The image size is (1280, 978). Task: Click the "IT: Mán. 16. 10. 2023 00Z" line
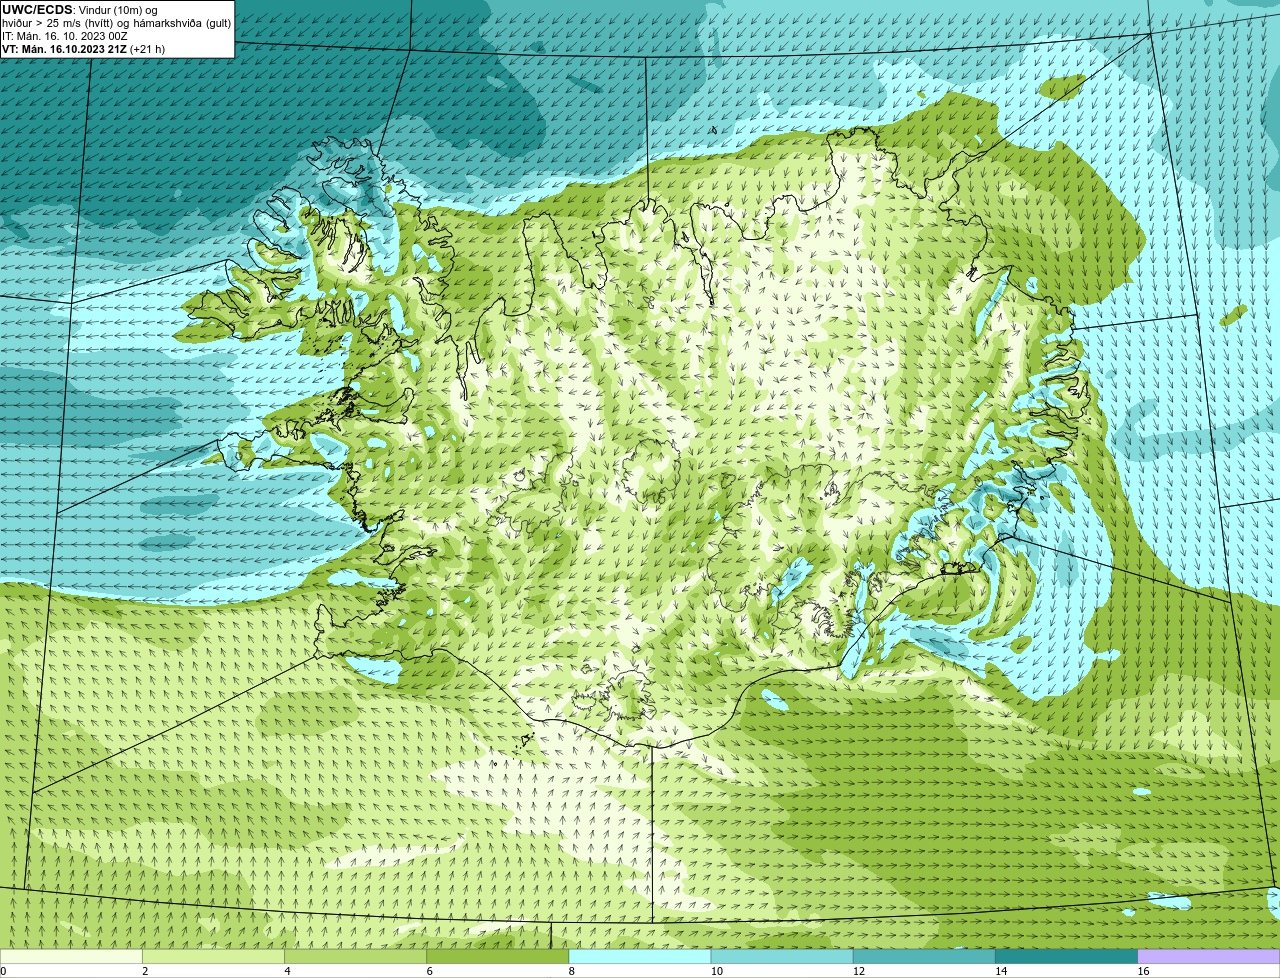pyautogui.click(x=65, y=36)
